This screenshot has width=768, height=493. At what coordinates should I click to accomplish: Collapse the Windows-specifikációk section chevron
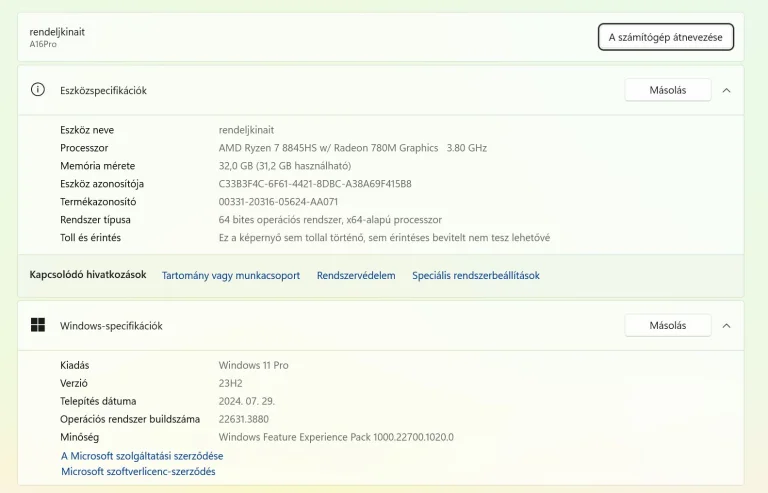pyautogui.click(x=726, y=326)
